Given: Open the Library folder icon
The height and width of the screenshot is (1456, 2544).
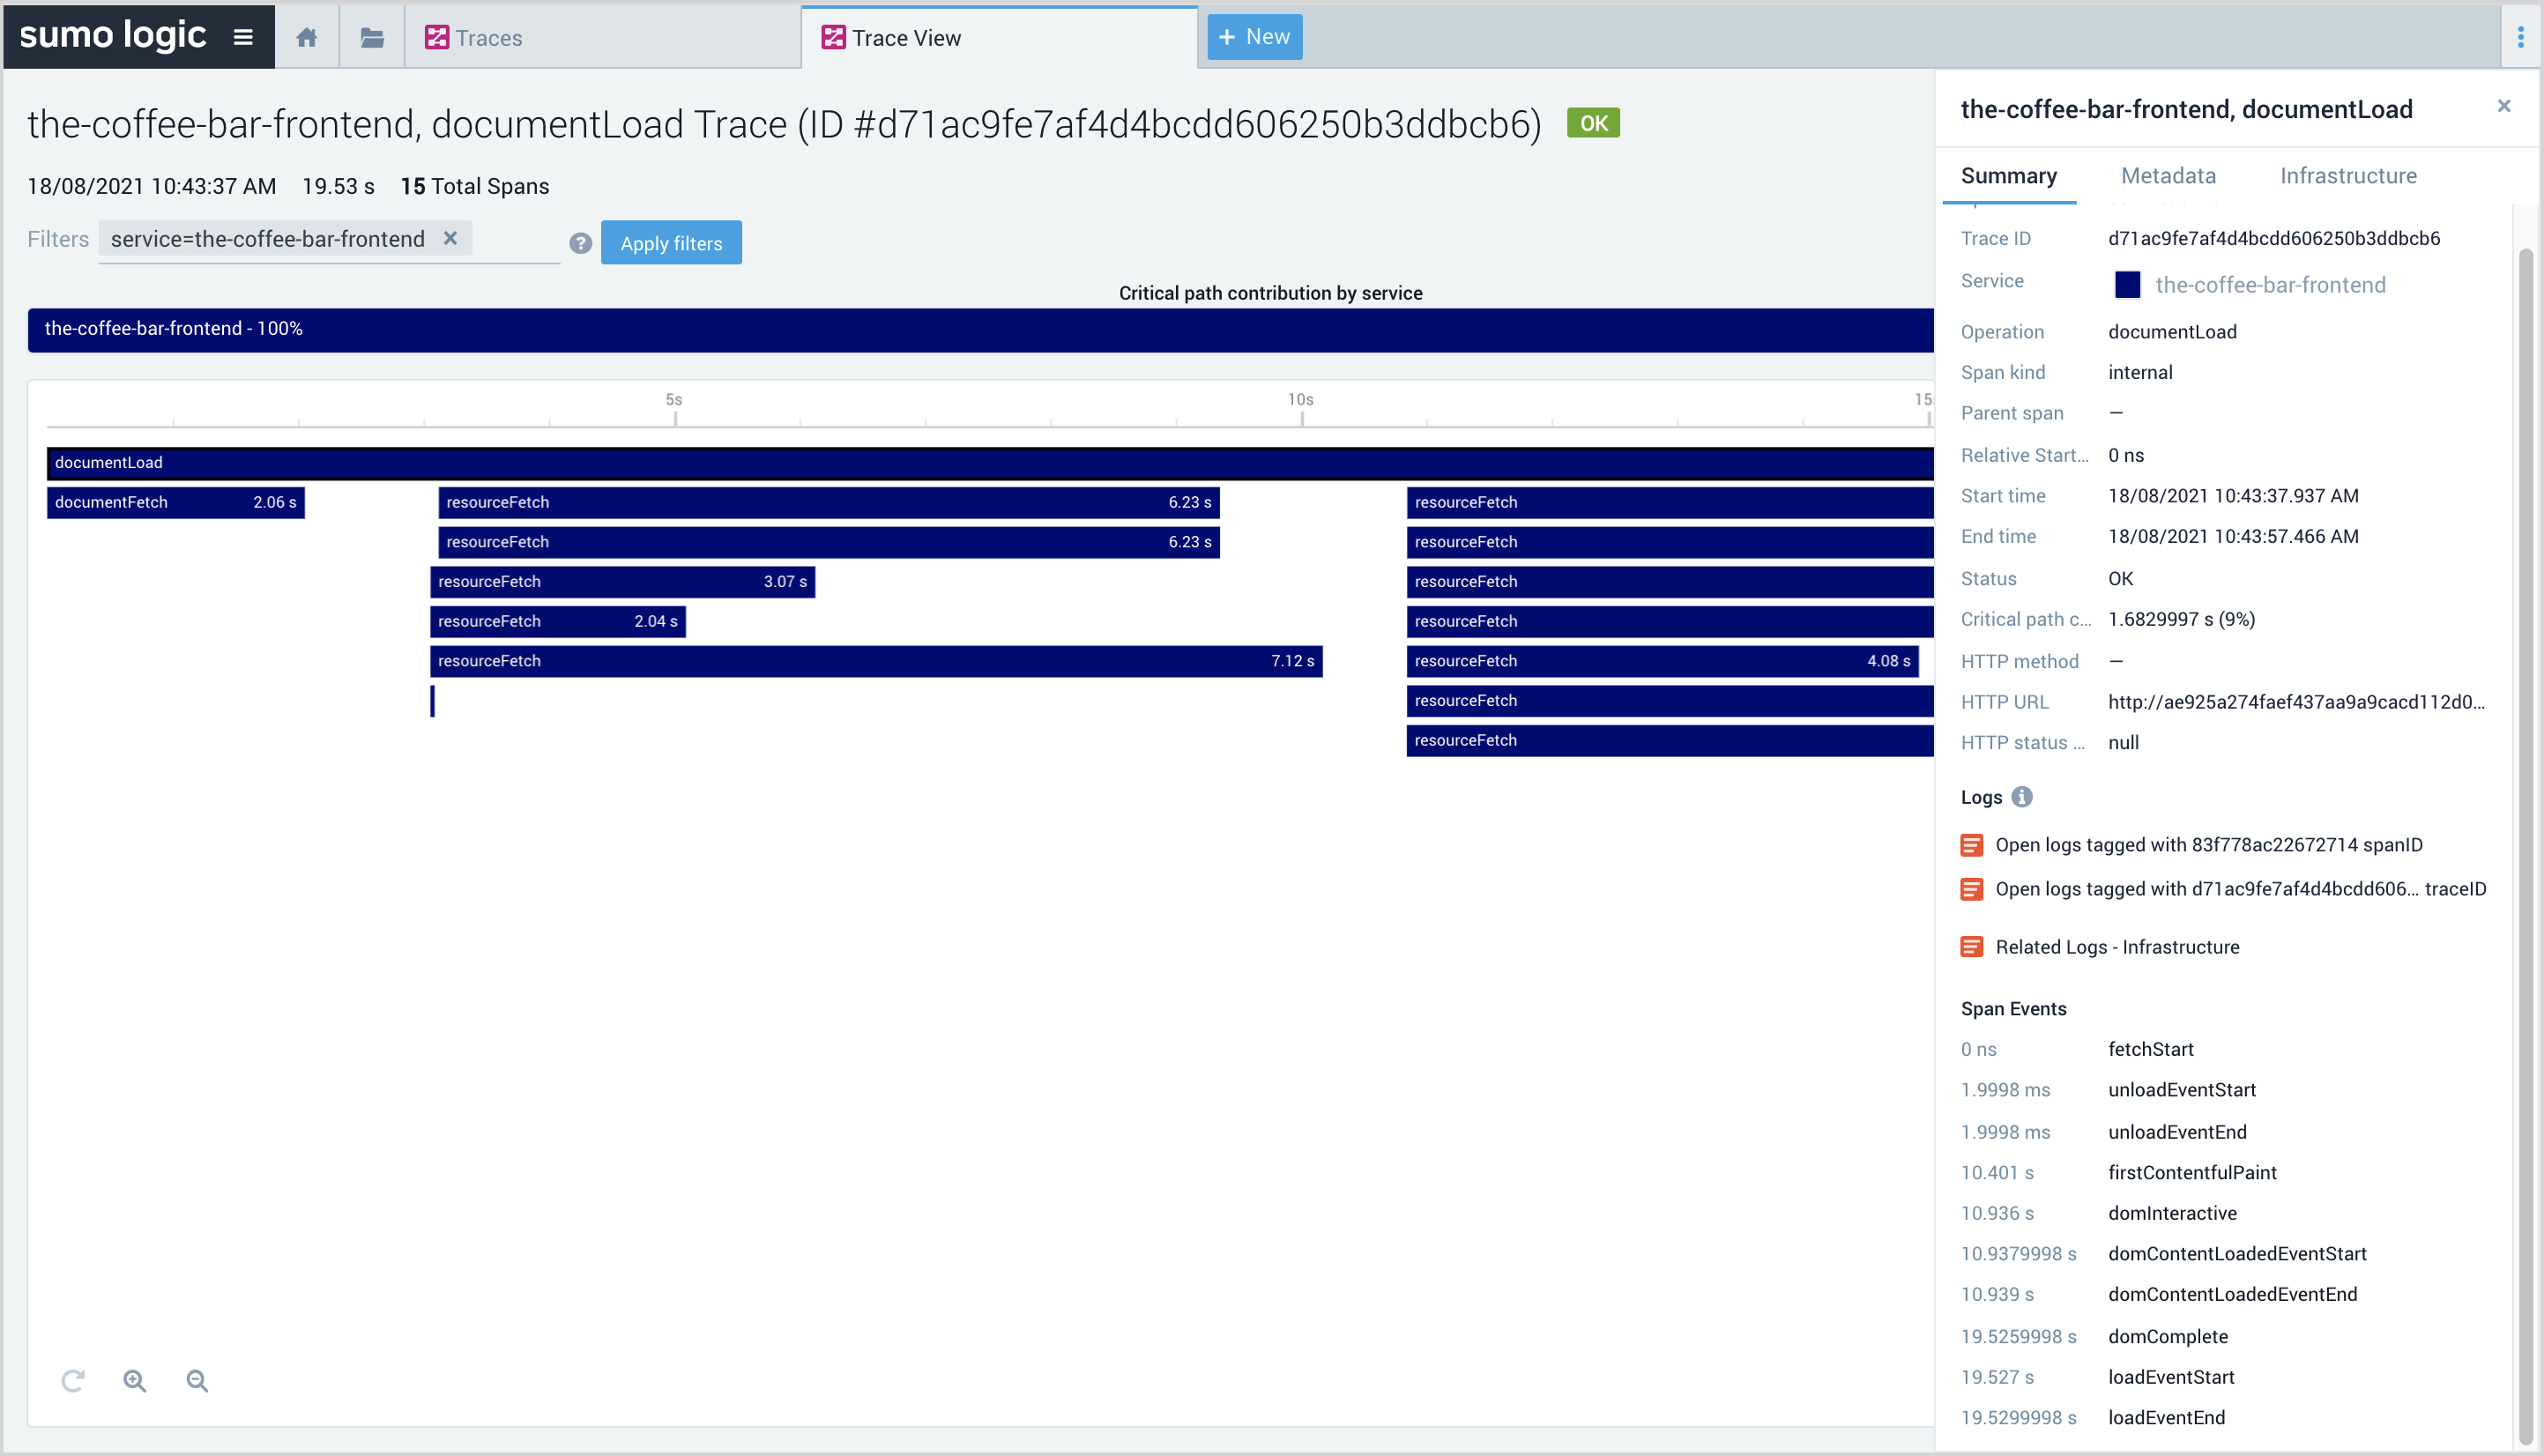Looking at the screenshot, I should pyautogui.click(x=372, y=38).
